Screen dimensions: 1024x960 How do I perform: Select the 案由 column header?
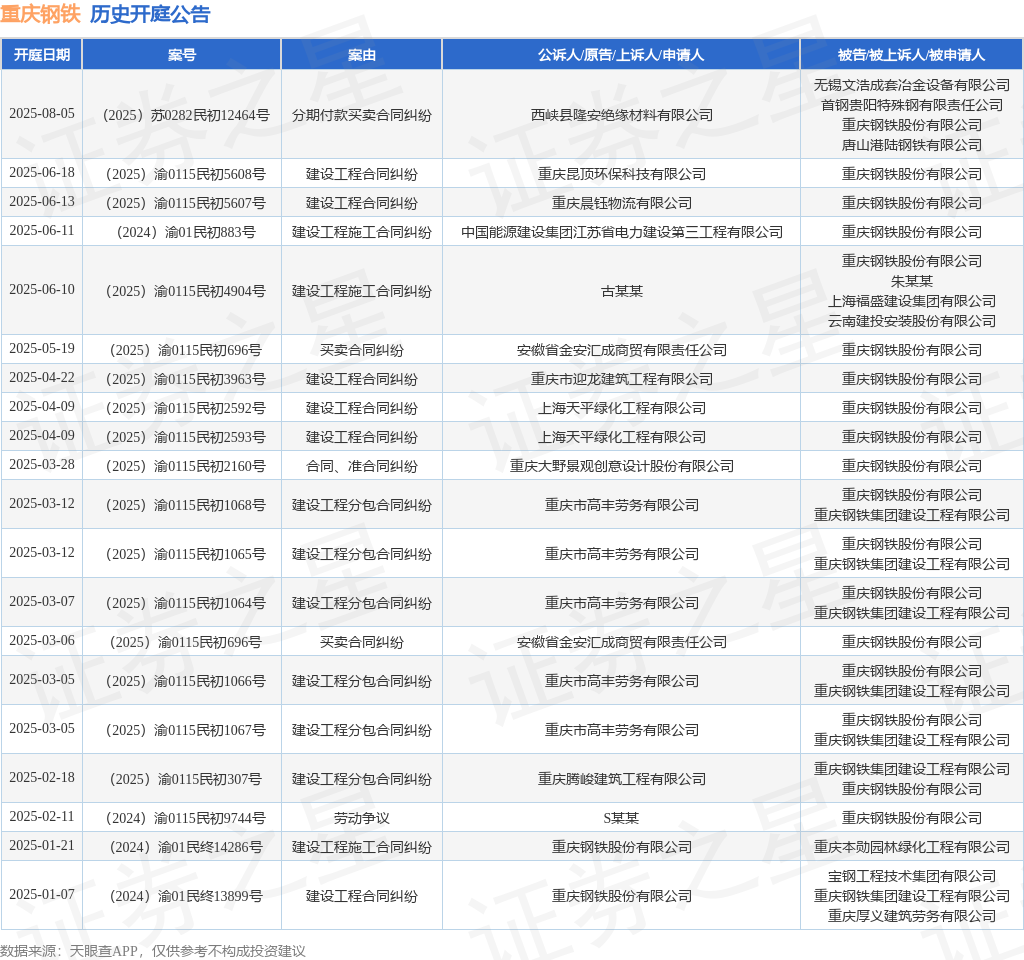(x=362, y=55)
